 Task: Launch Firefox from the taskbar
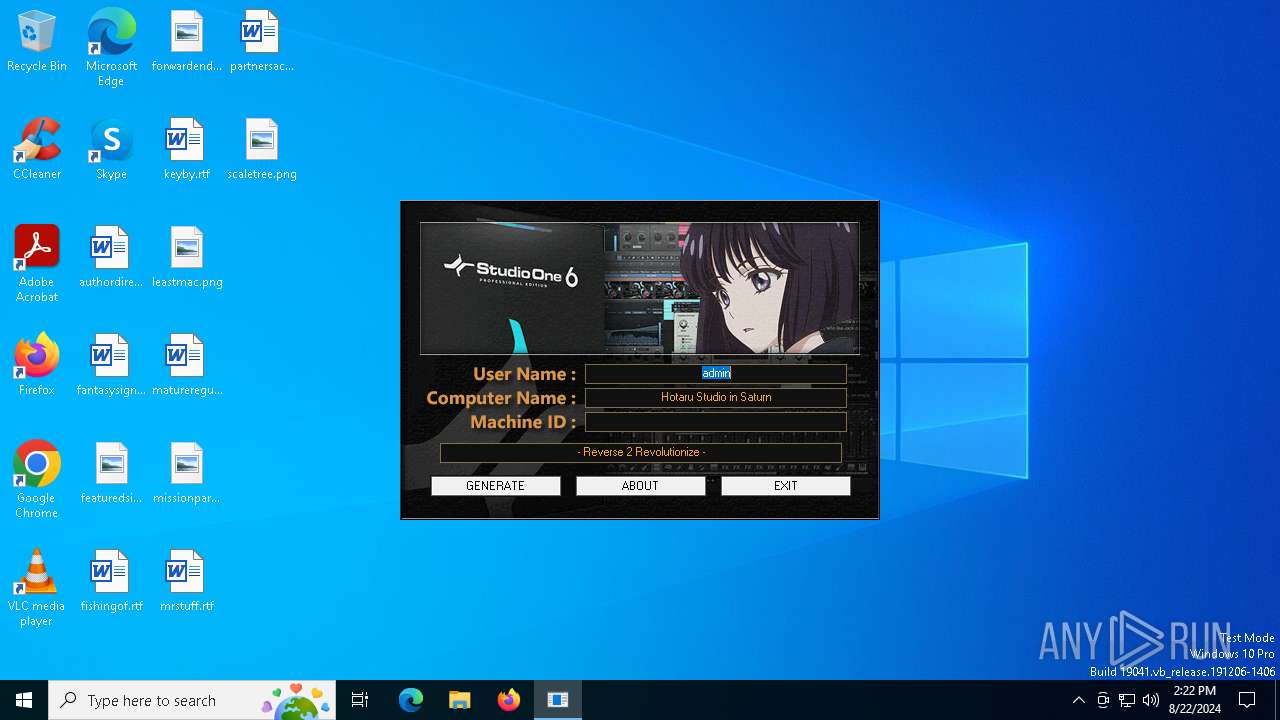[509, 700]
